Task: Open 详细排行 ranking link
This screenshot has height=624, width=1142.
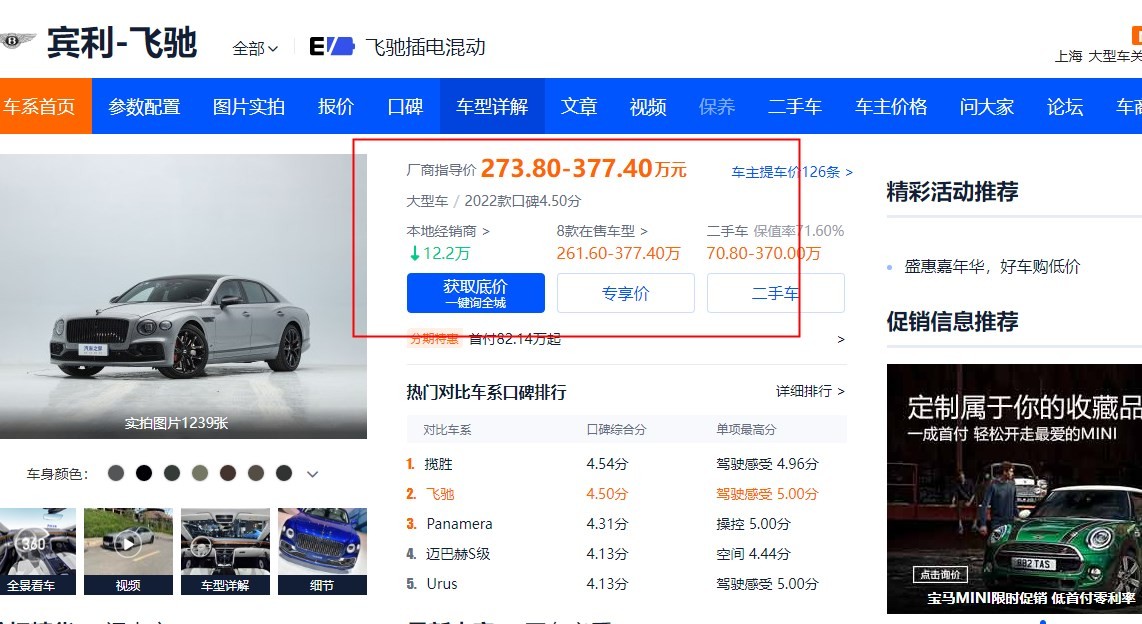Action: (x=810, y=391)
